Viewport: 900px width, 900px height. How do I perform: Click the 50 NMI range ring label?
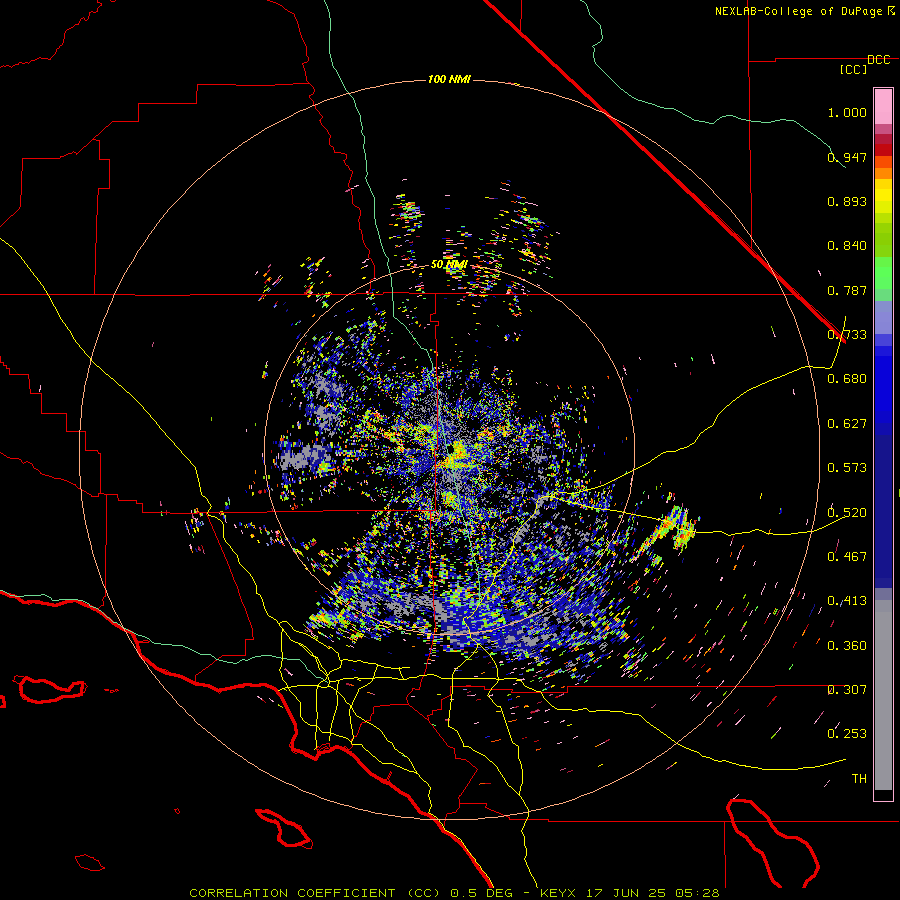449,265
